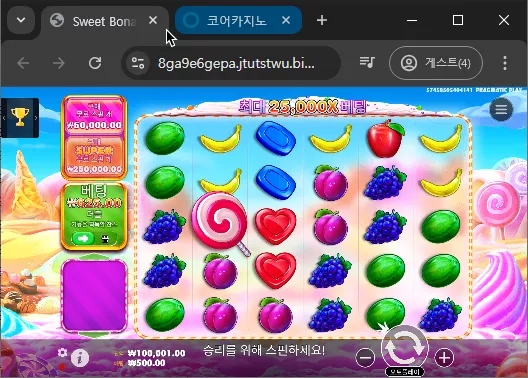The height and width of the screenshot is (378, 528).
Task: Click the ₩625.00 bet amount text
Action: click(94, 203)
